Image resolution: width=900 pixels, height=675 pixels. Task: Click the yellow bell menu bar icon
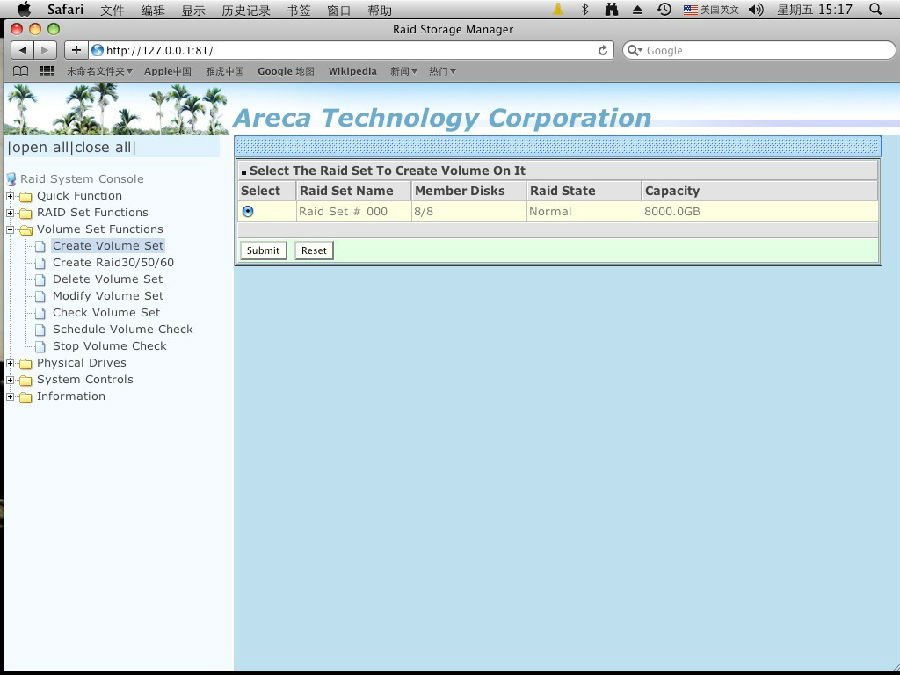click(x=557, y=9)
